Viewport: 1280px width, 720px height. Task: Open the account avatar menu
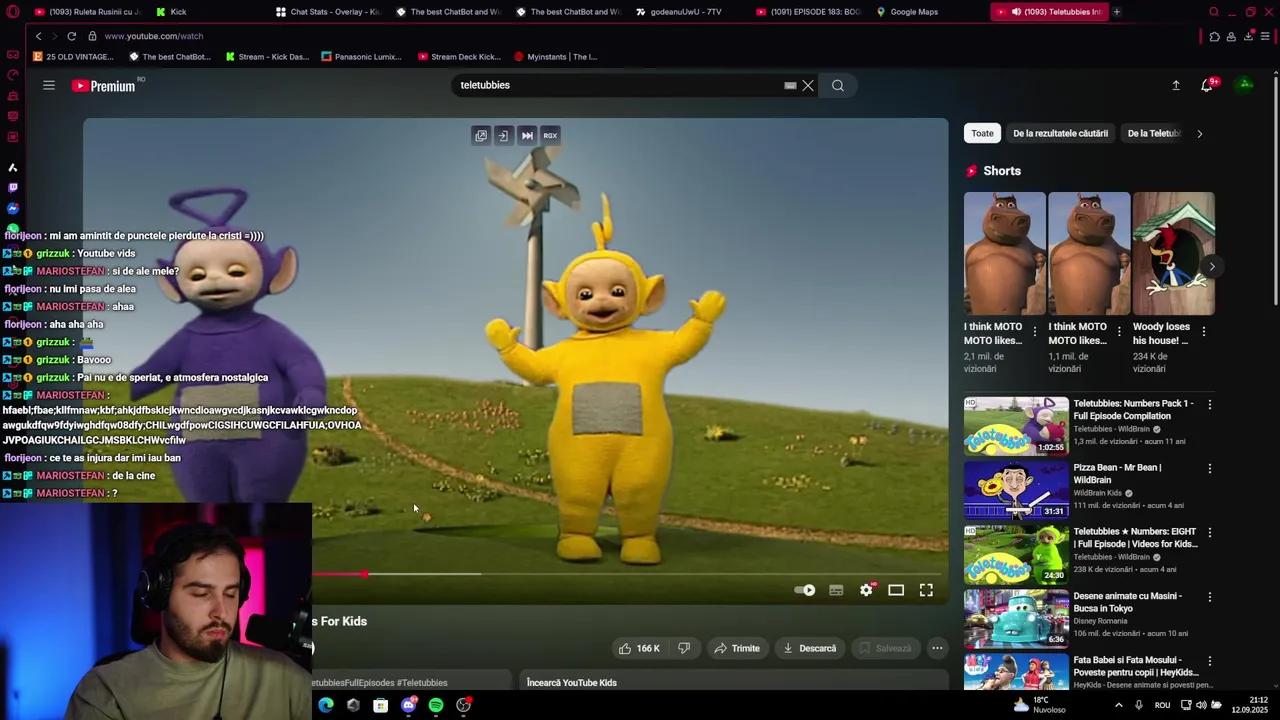1245,85
